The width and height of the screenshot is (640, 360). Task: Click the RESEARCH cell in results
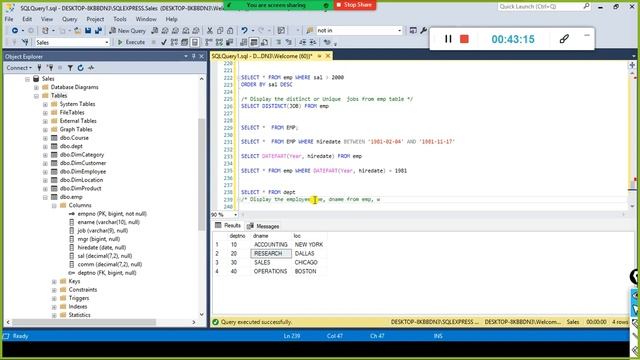coord(271,253)
